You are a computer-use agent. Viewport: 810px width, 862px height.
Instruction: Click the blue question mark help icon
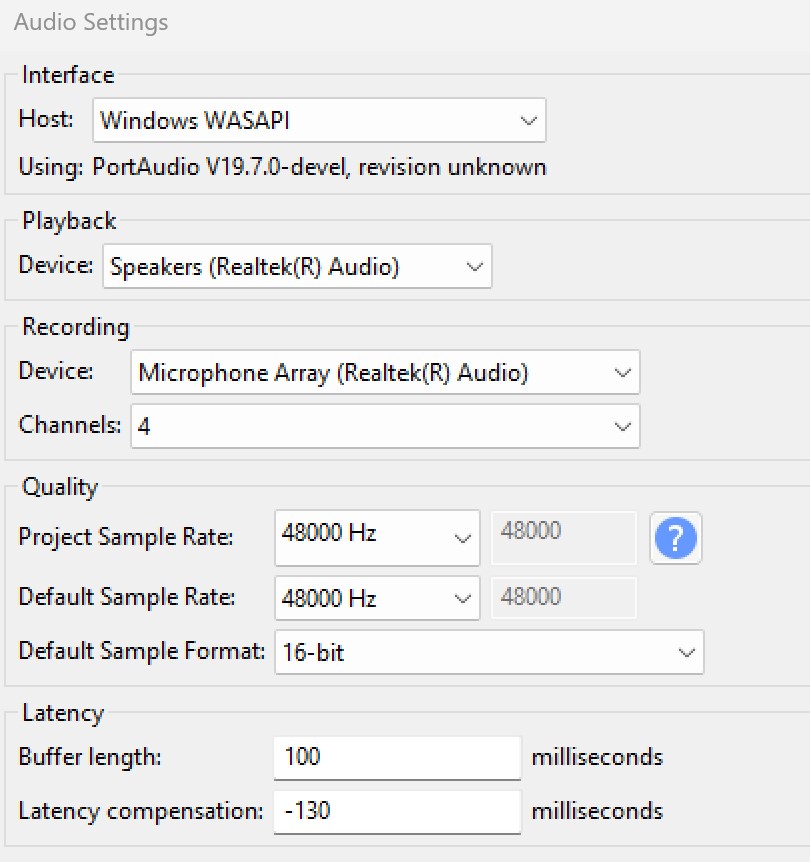click(x=676, y=539)
